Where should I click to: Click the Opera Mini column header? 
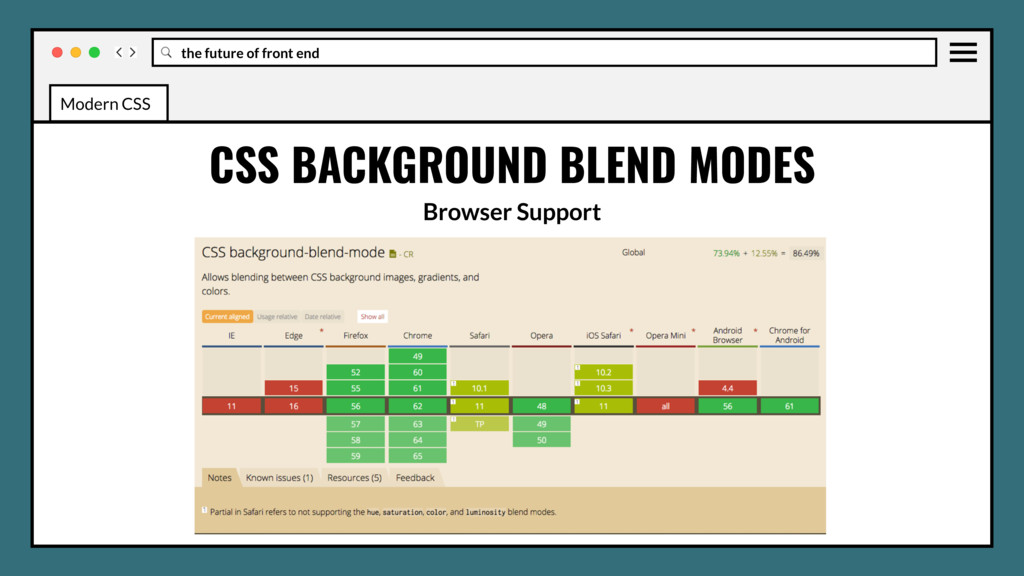(x=665, y=336)
